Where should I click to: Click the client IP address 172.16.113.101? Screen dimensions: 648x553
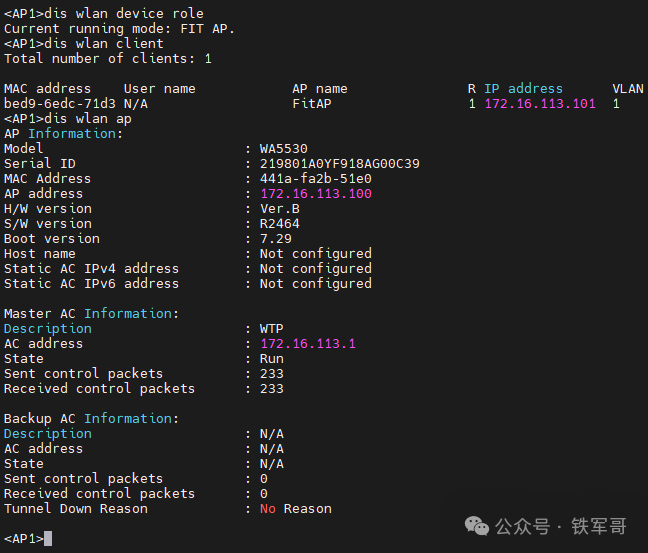(x=539, y=104)
